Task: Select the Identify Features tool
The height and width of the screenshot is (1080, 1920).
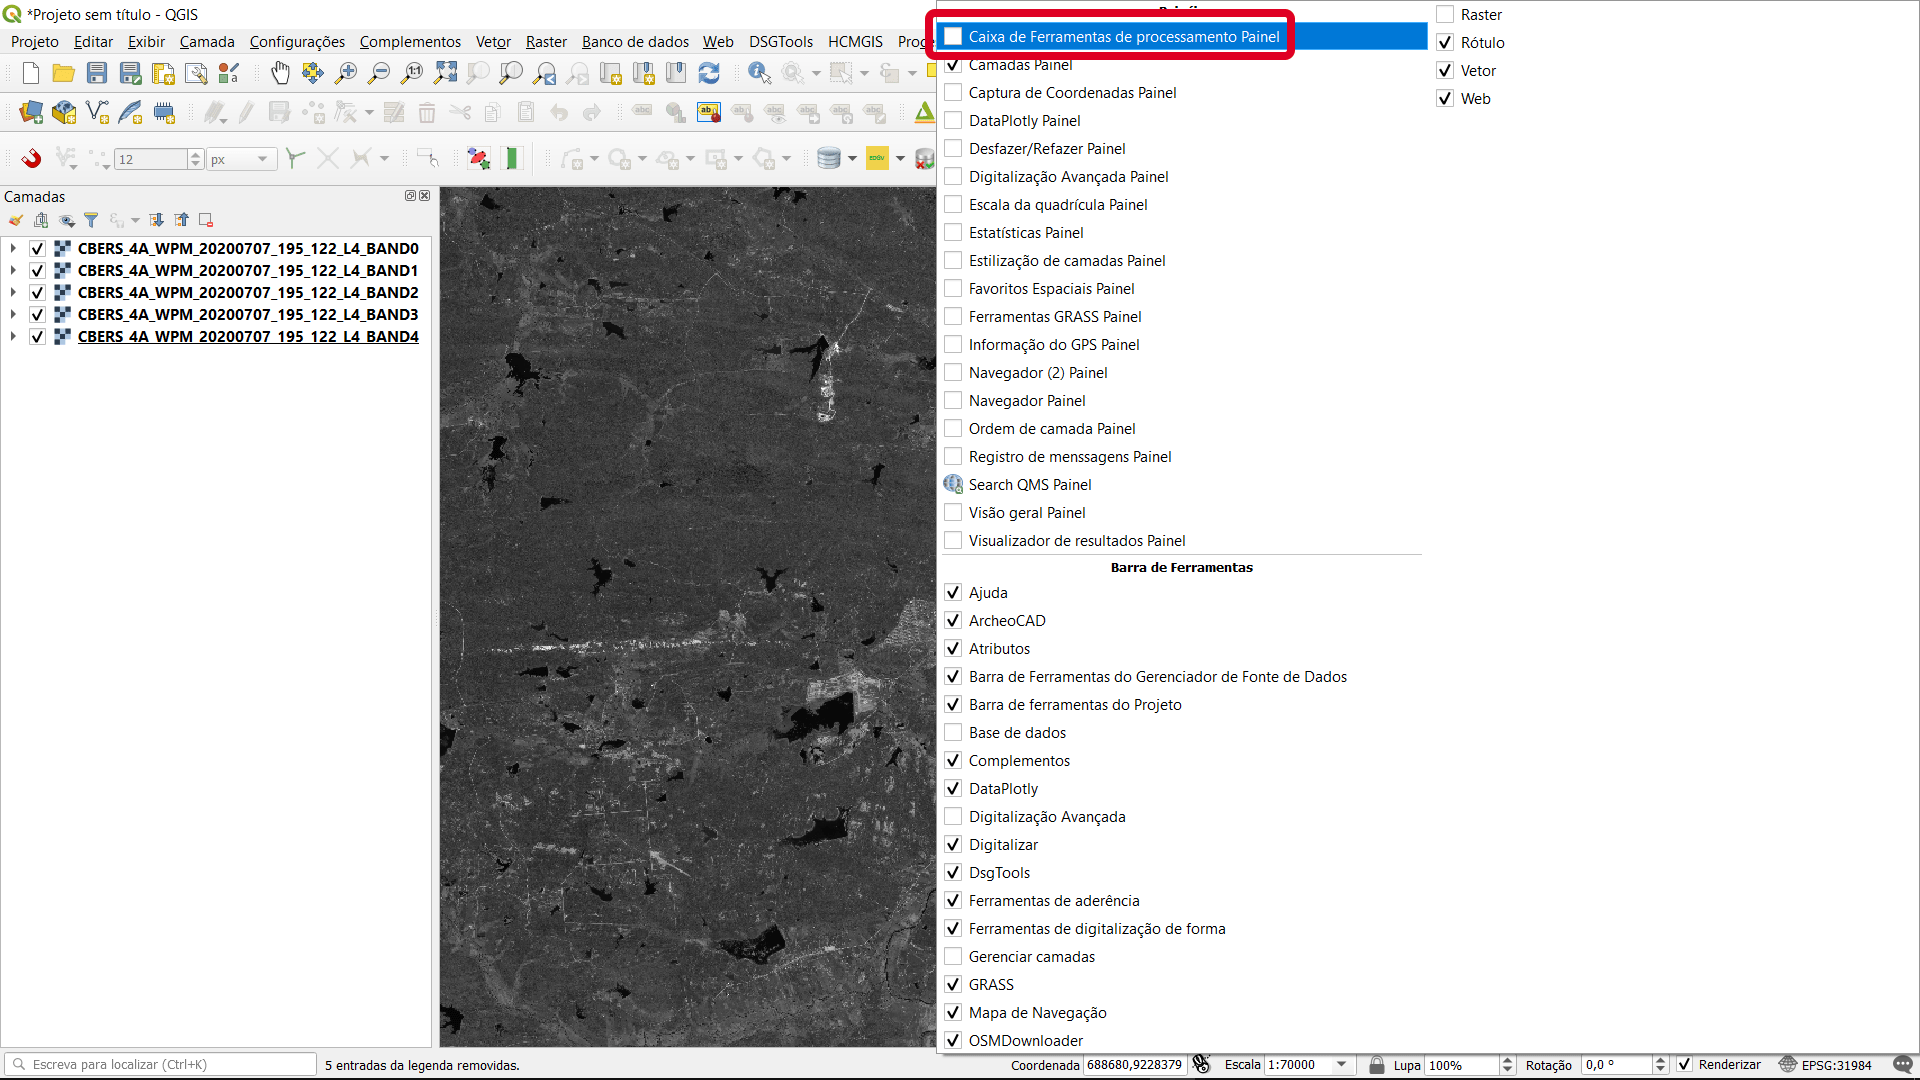Action: [x=759, y=73]
